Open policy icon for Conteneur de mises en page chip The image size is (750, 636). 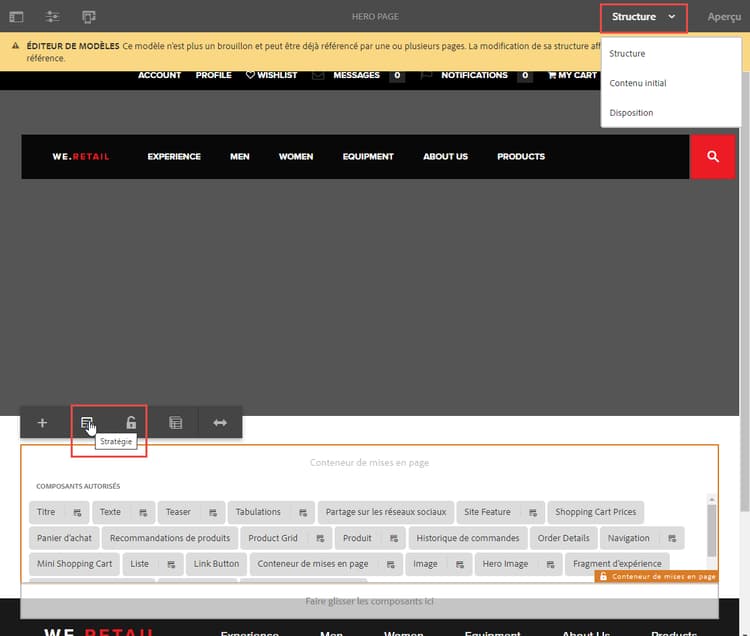(x=390, y=564)
